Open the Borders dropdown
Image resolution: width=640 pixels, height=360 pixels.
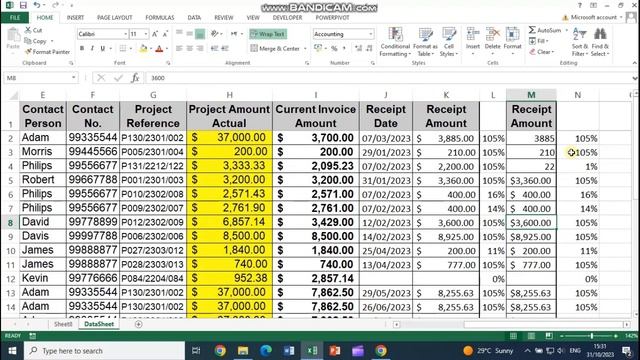(x=131, y=49)
